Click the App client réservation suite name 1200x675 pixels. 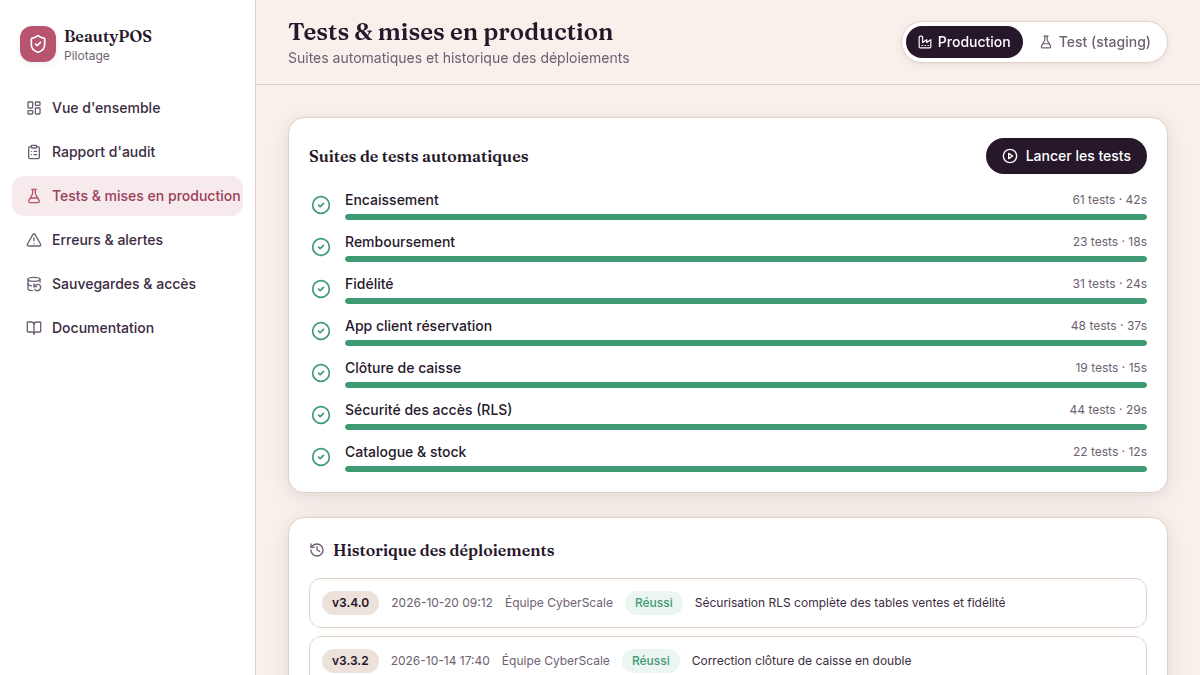pyautogui.click(x=418, y=326)
